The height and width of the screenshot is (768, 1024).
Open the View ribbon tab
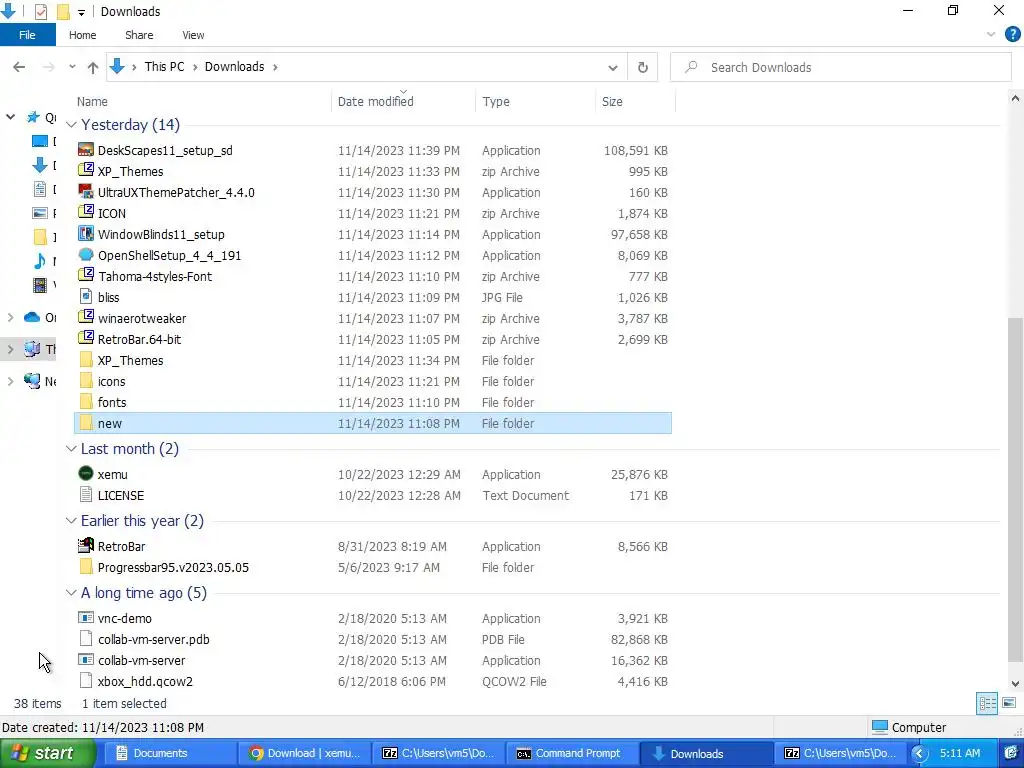pos(193,35)
